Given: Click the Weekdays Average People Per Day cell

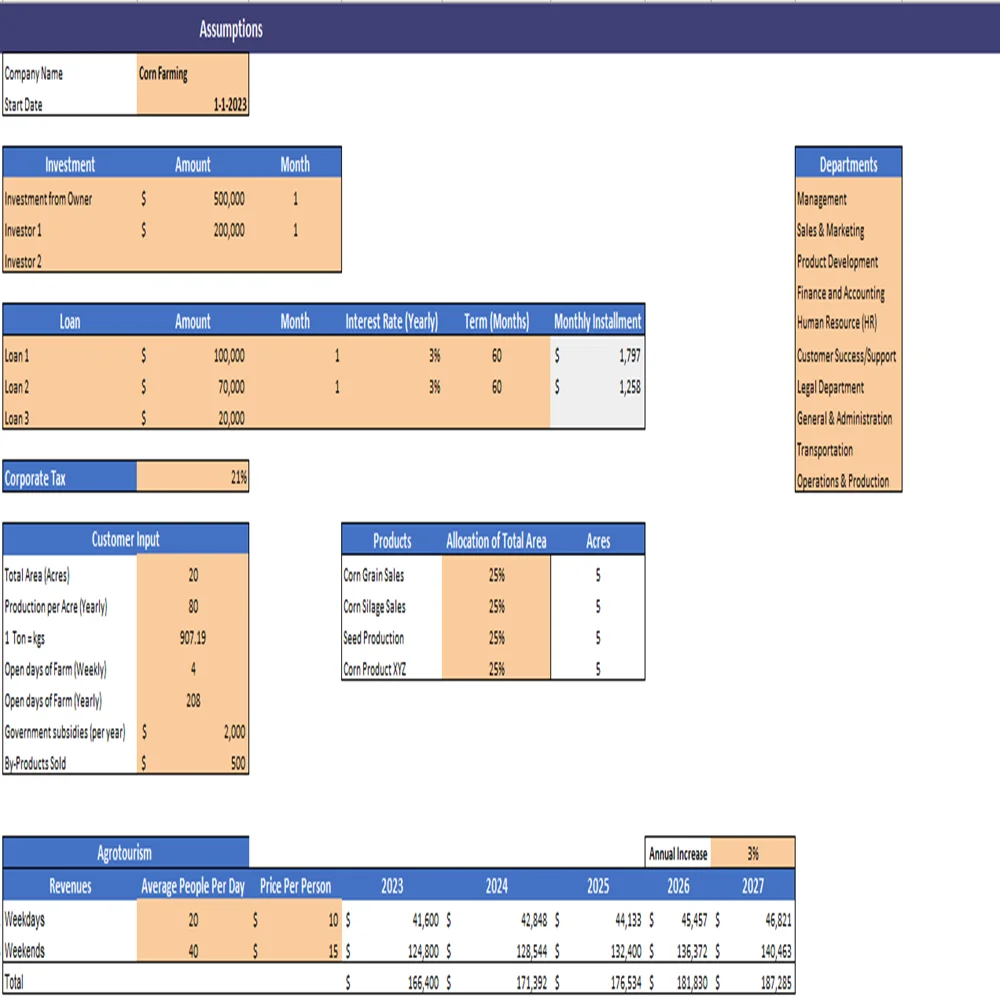Looking at the screenshot, I should 192,921.
